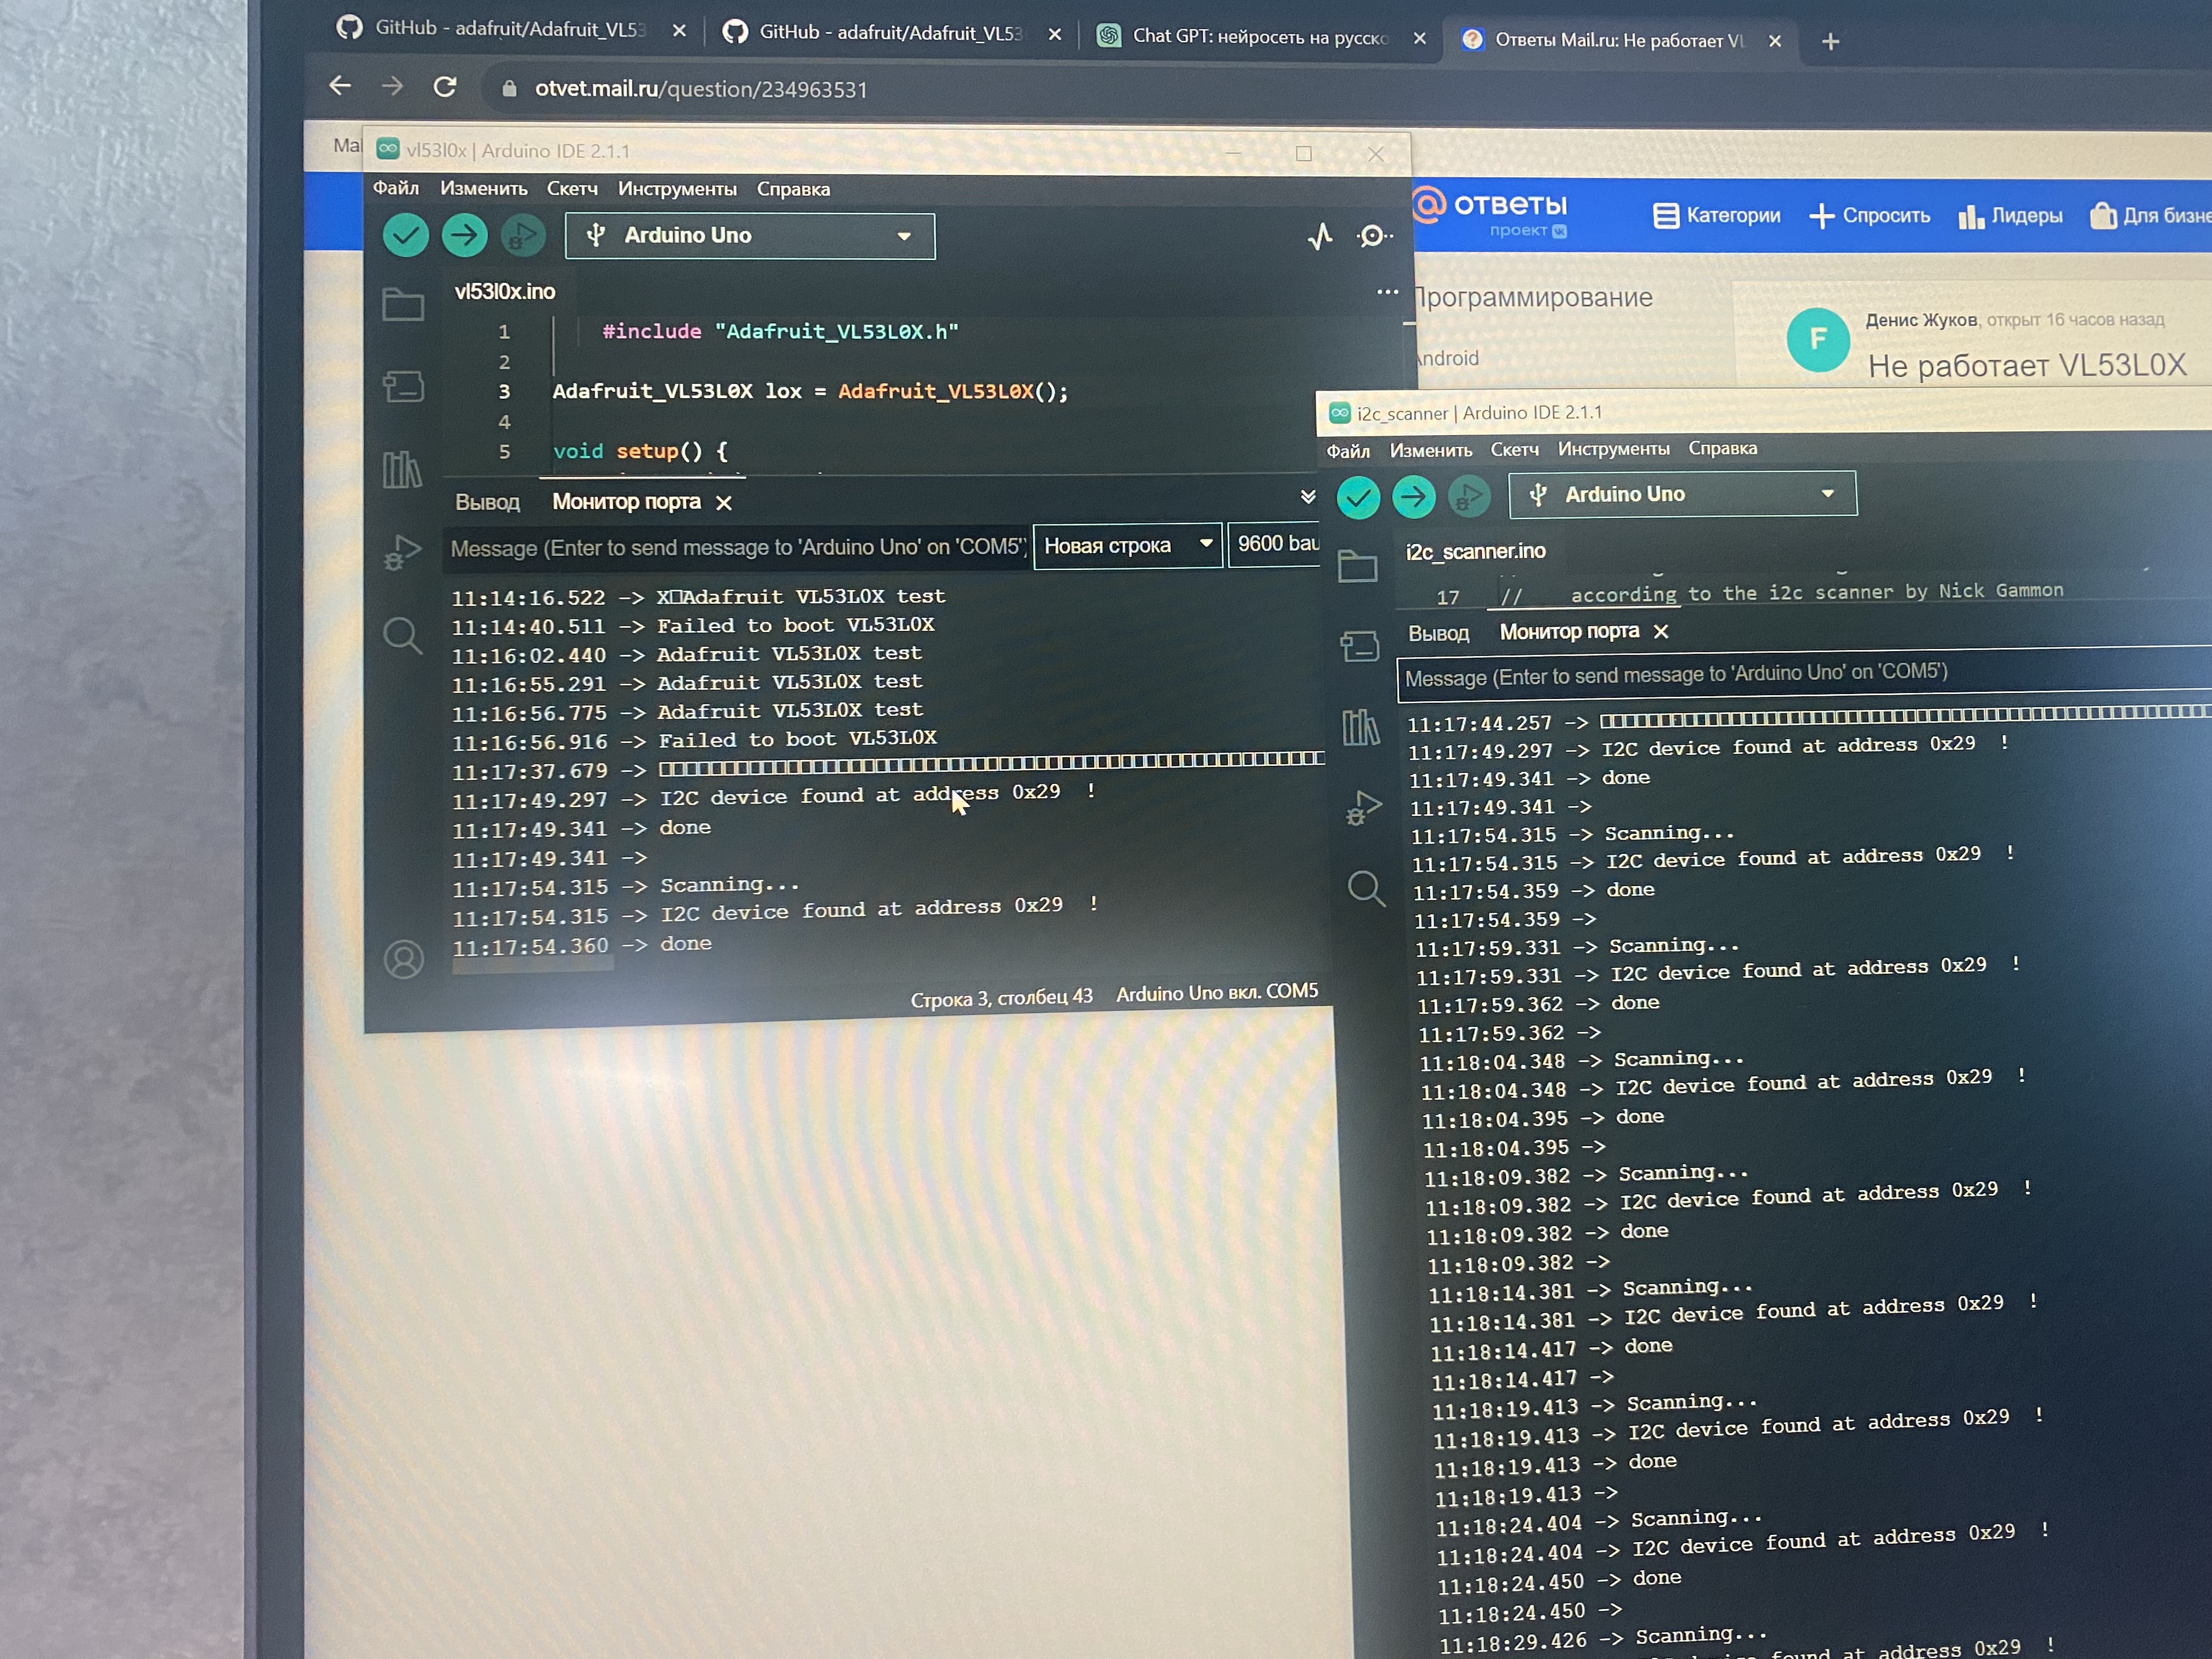
Task: Close Монитор порта tab in vl53l0x window
Action: 724,503
